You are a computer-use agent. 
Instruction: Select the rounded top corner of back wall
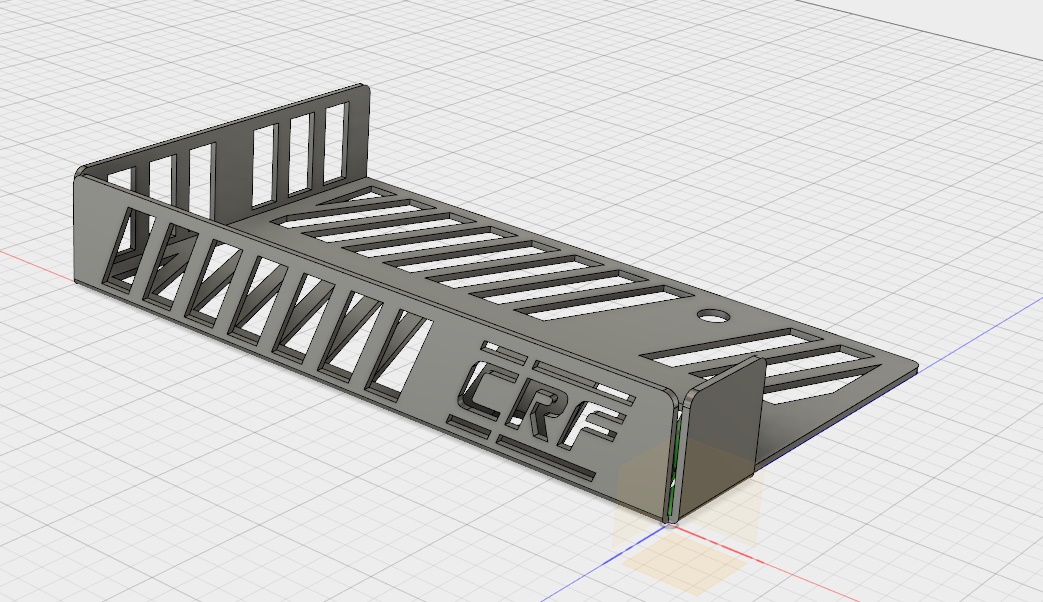point(365,90)
